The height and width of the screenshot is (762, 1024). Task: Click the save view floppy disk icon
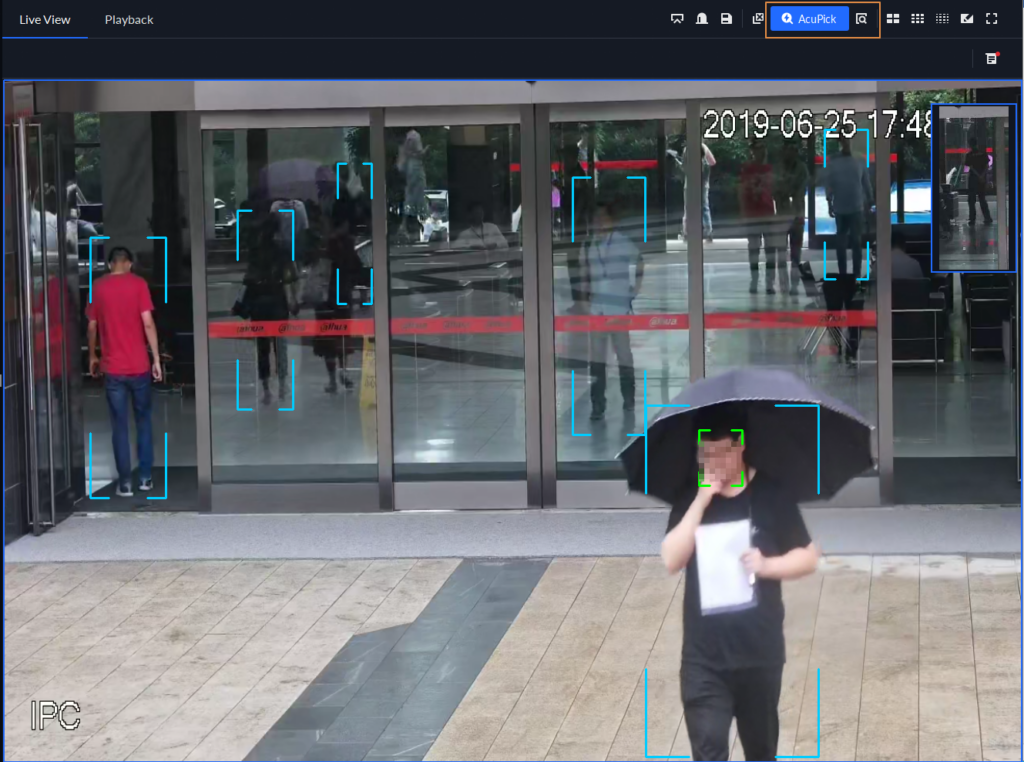pos(727,19)
